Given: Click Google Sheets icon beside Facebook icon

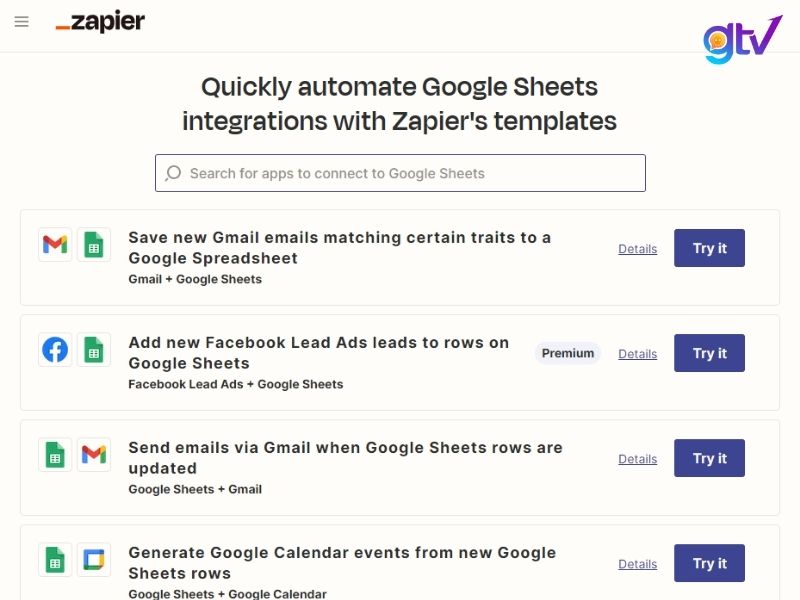Looking at the screenshot, I should 94,350.
